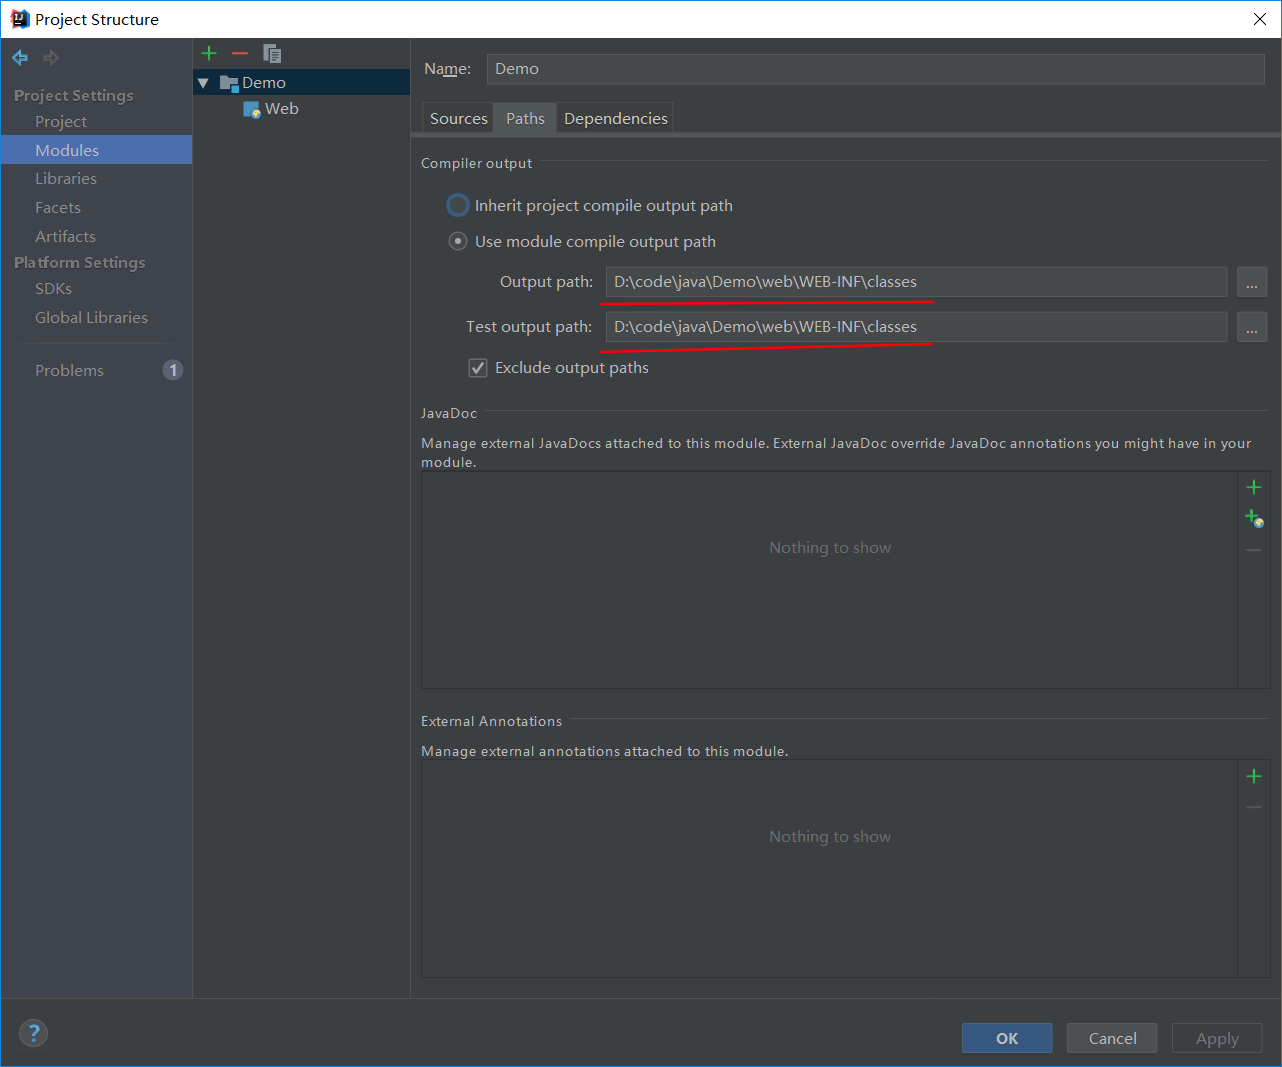1282x1067 pixels.
Task: Add a new module with the plus icon
Action: click(x=209, y=53)
